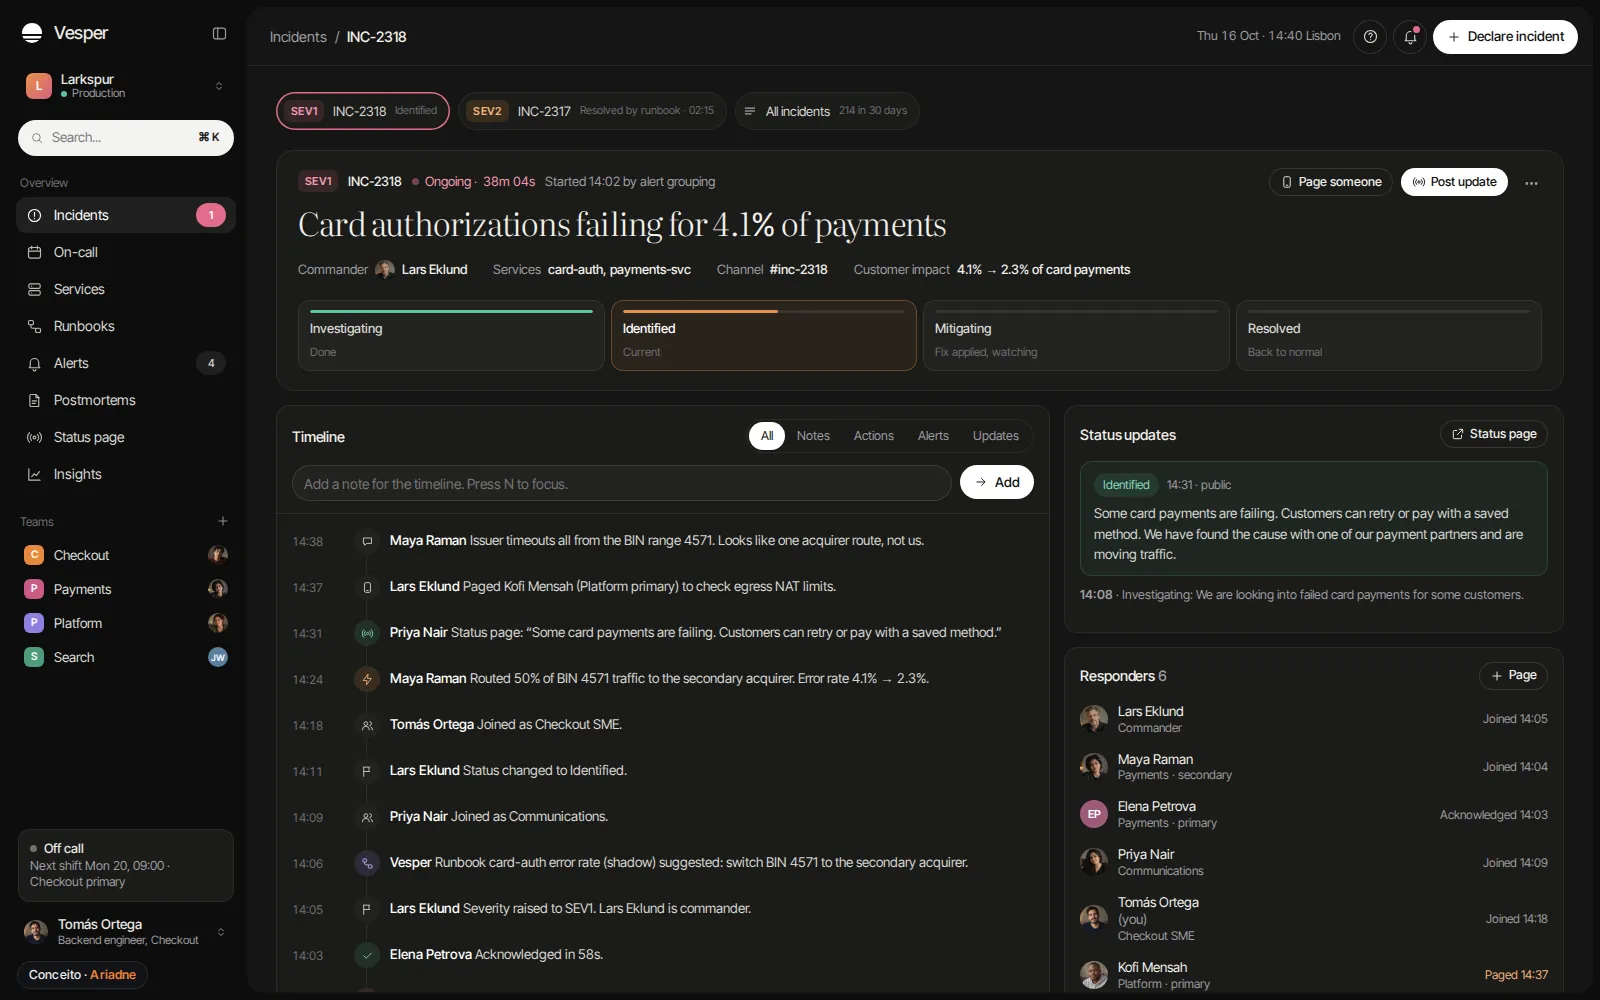Open Status page in the sidebar
1600x1000 pixels.
pos(126,437)
